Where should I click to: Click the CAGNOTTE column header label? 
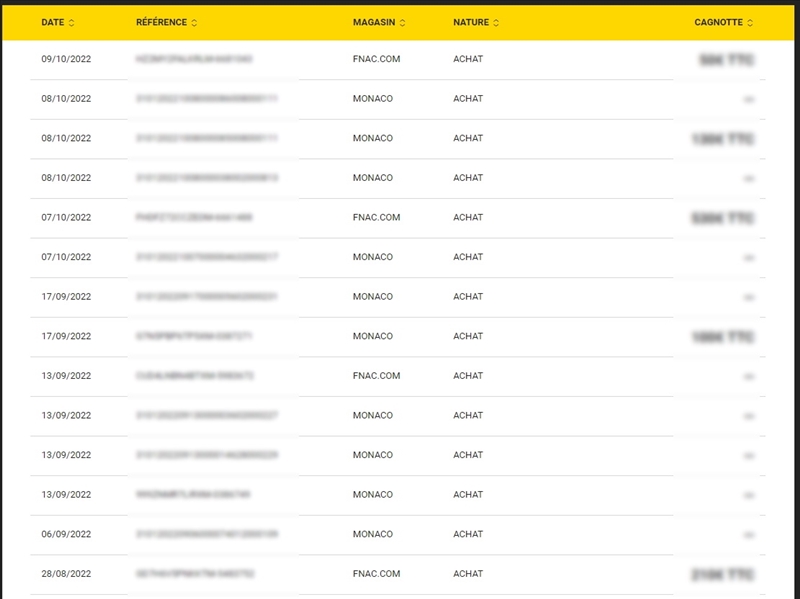pyautogui.click(x=718, y=22)
